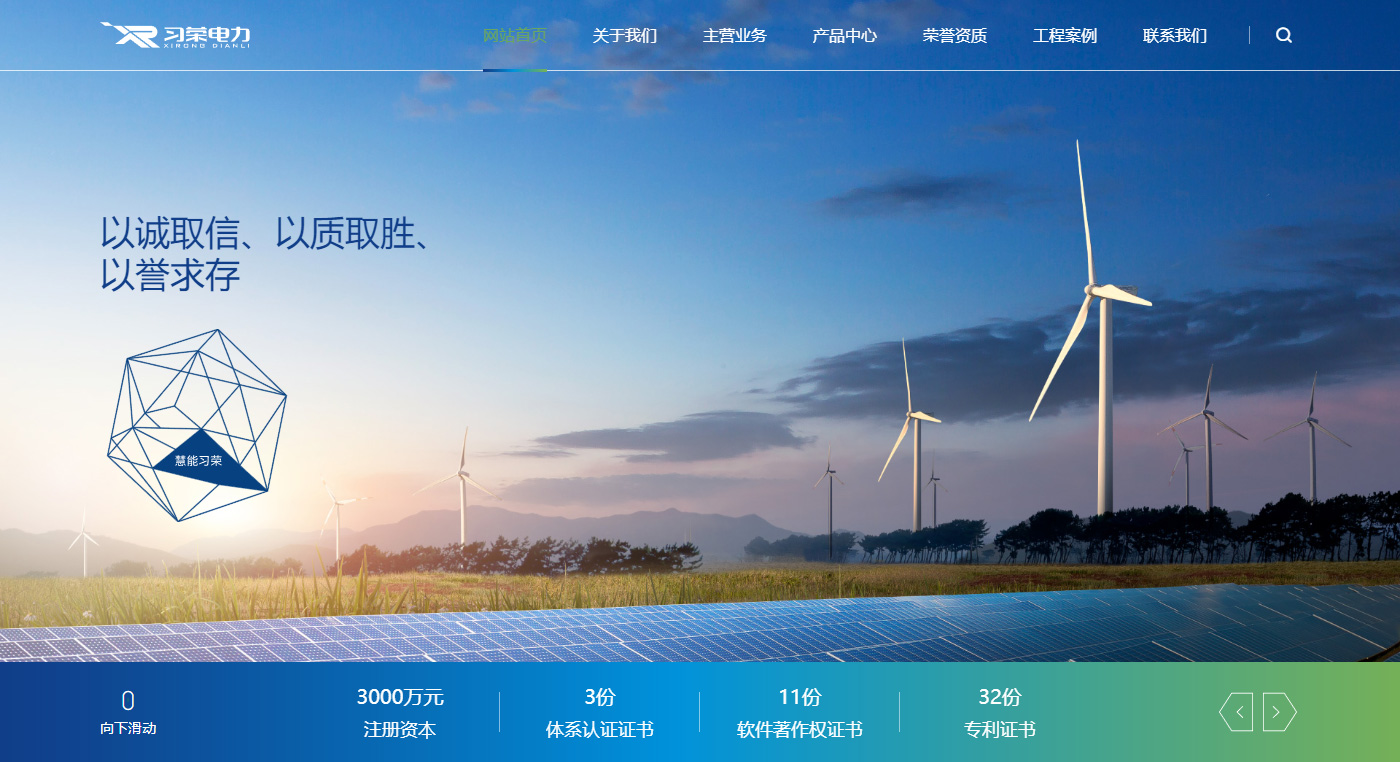Viewport: 1400px width, 762px height.
Task: Click the Xirong Dianli company logo
Action: [176, 35]
